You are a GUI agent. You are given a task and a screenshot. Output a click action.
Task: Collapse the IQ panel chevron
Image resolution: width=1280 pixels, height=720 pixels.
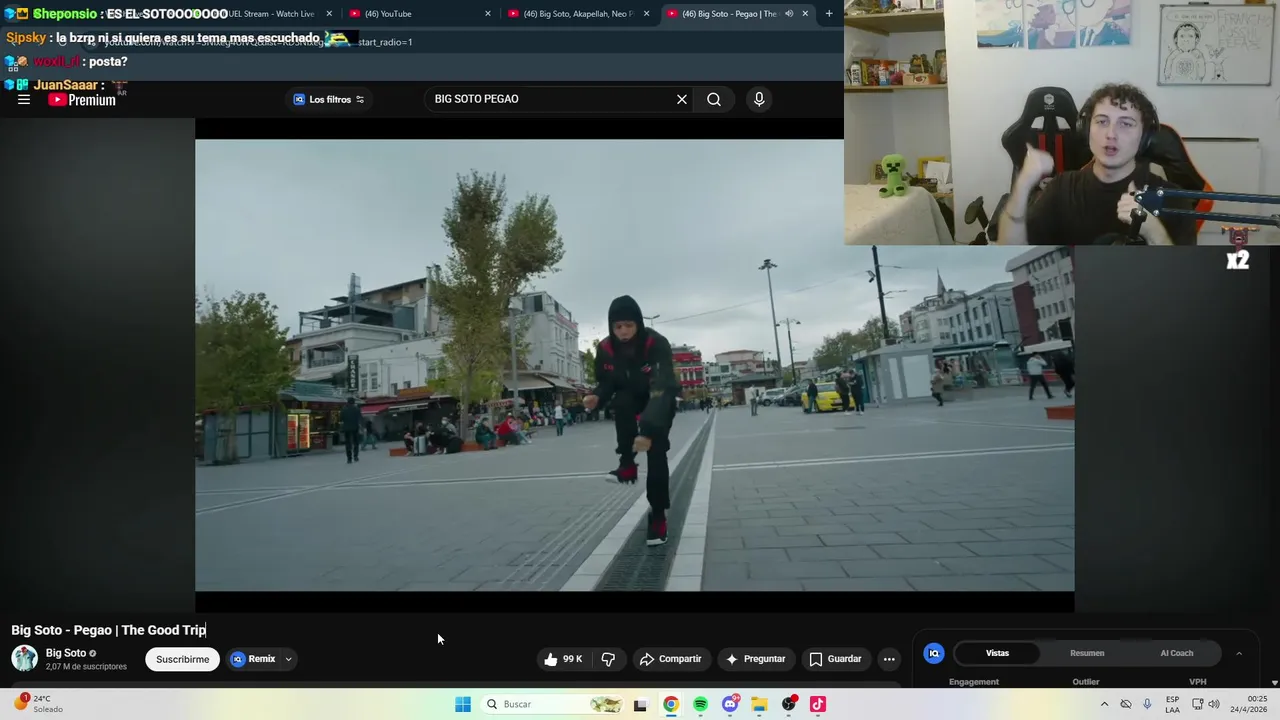tap(1239, 653)
